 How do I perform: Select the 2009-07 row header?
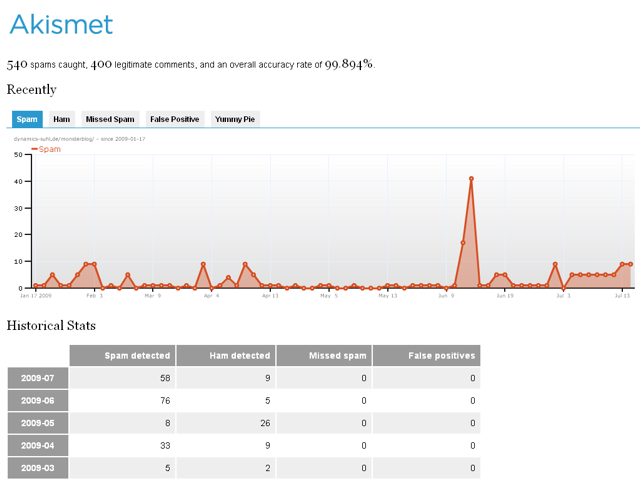coord(38,378)
